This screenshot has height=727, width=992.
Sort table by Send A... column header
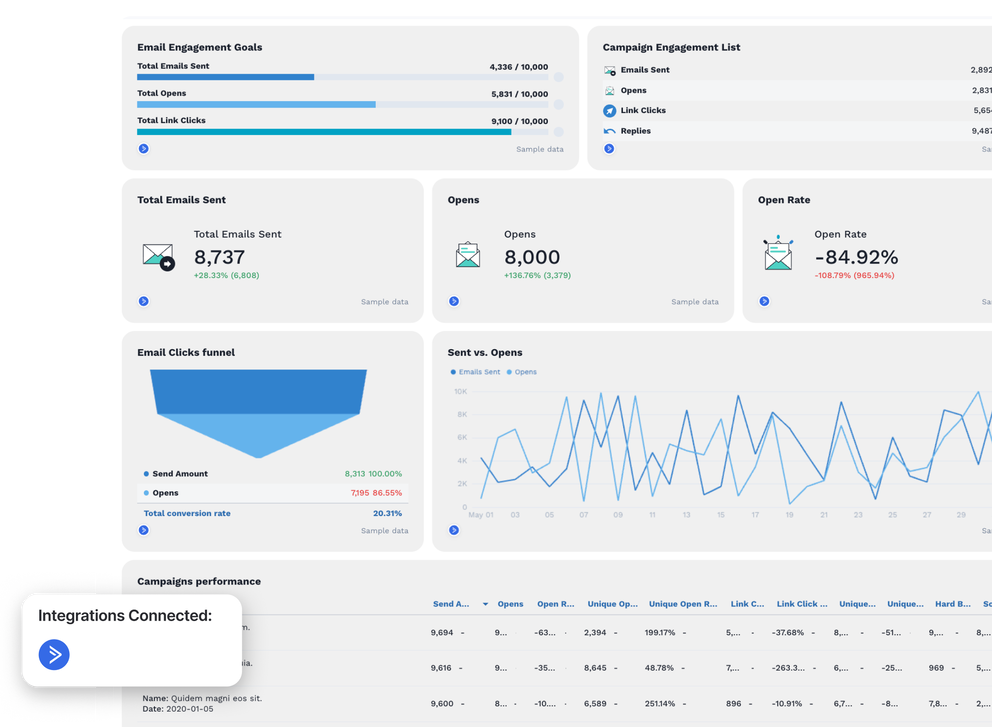click(451, 604)
